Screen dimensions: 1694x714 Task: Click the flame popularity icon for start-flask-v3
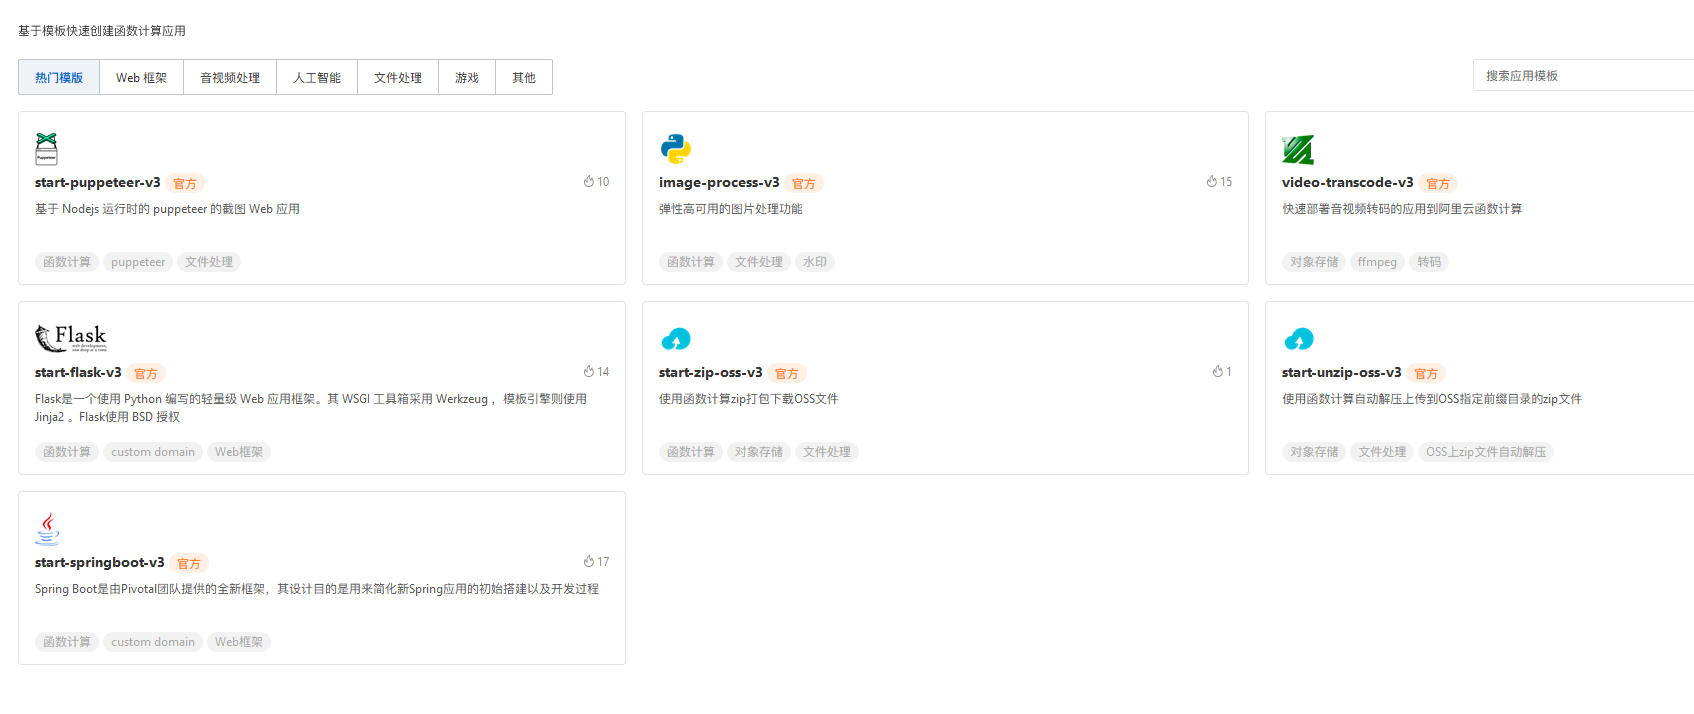point(589,372)
